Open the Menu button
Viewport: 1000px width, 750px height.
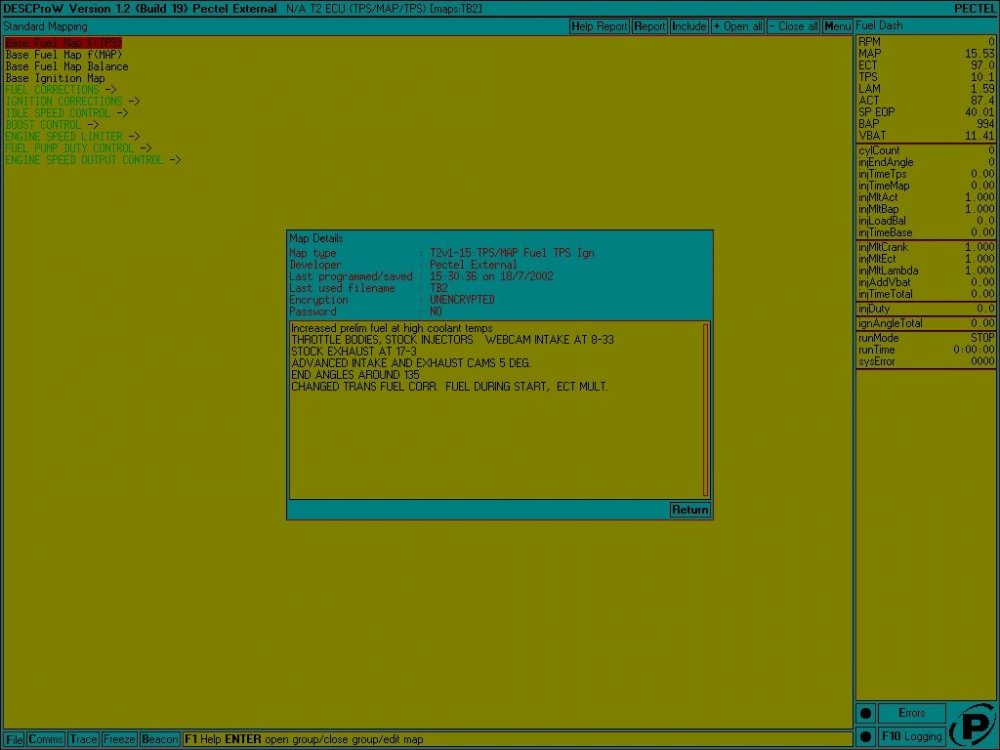coord(837,26)
